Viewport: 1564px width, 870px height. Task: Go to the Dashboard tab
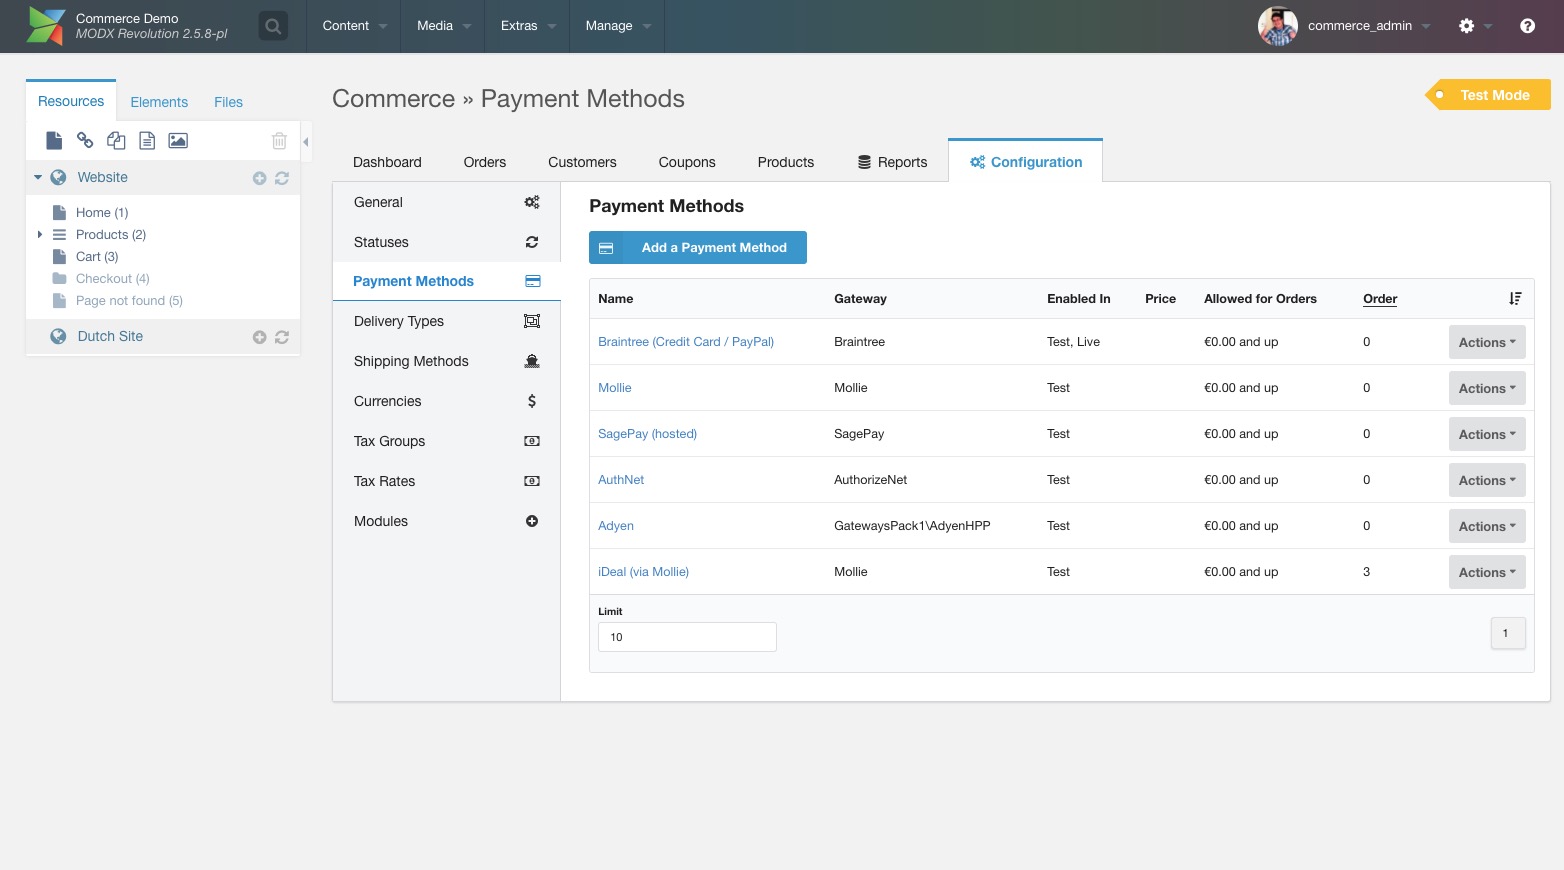click(x=387, y=162)
